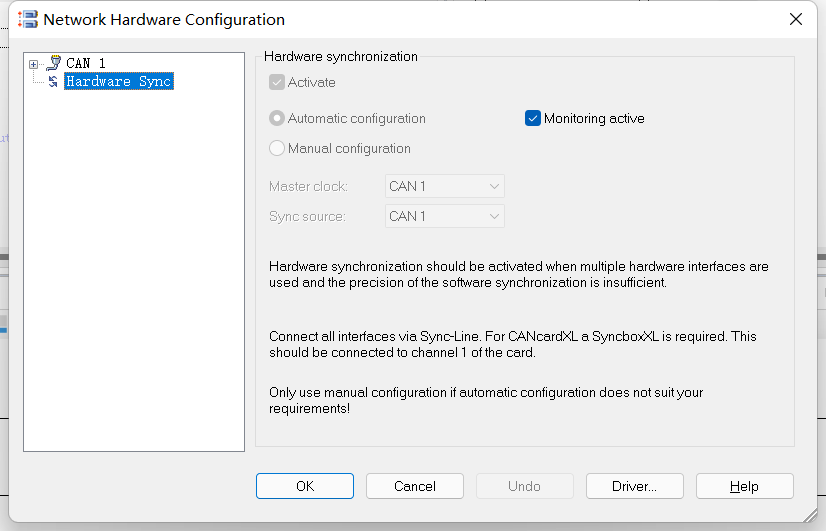Click the Hardware Sync arrows icon
The height and width of the screenshot is (531, 826).
pos(53,81)
